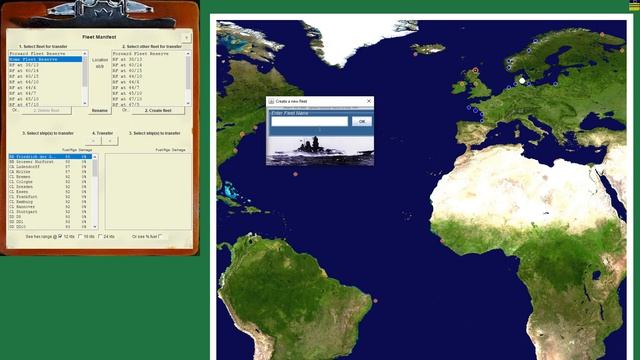640x360 pixels.
Task: Click down arrow of step 1 fleet list scrollbar
Action: [85, 104]
